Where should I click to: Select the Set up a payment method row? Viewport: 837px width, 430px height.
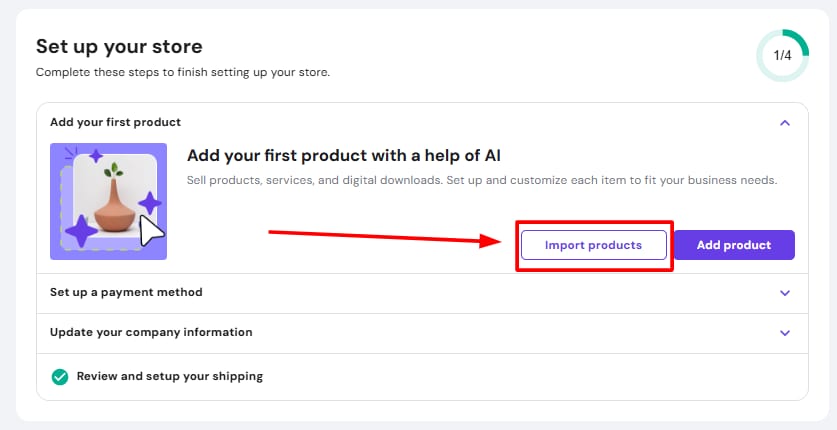(x=126, y=292)
